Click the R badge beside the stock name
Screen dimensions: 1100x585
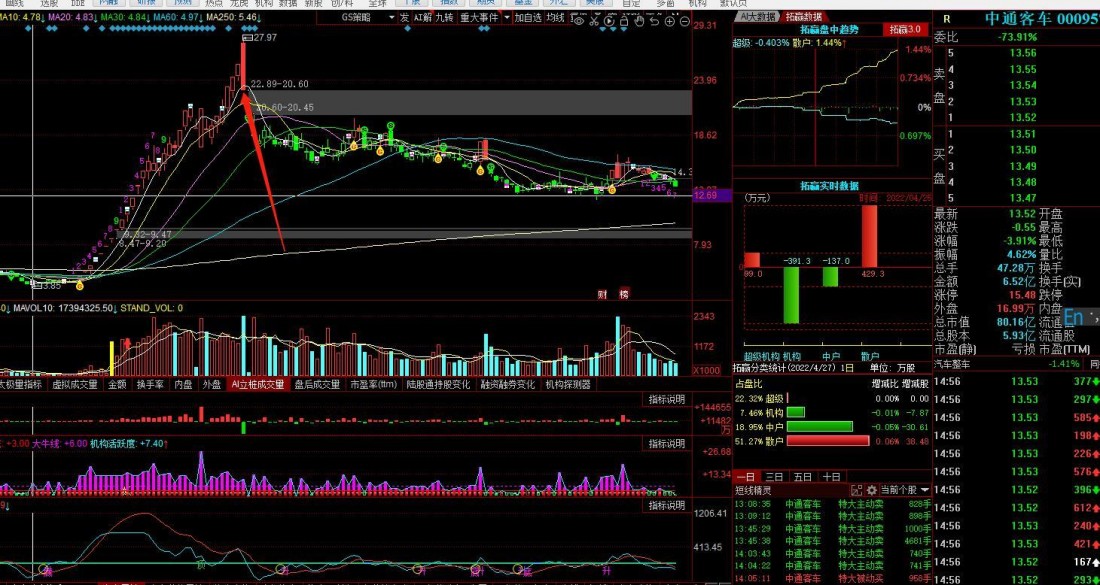pyautogui.click(x=947, y=19)
